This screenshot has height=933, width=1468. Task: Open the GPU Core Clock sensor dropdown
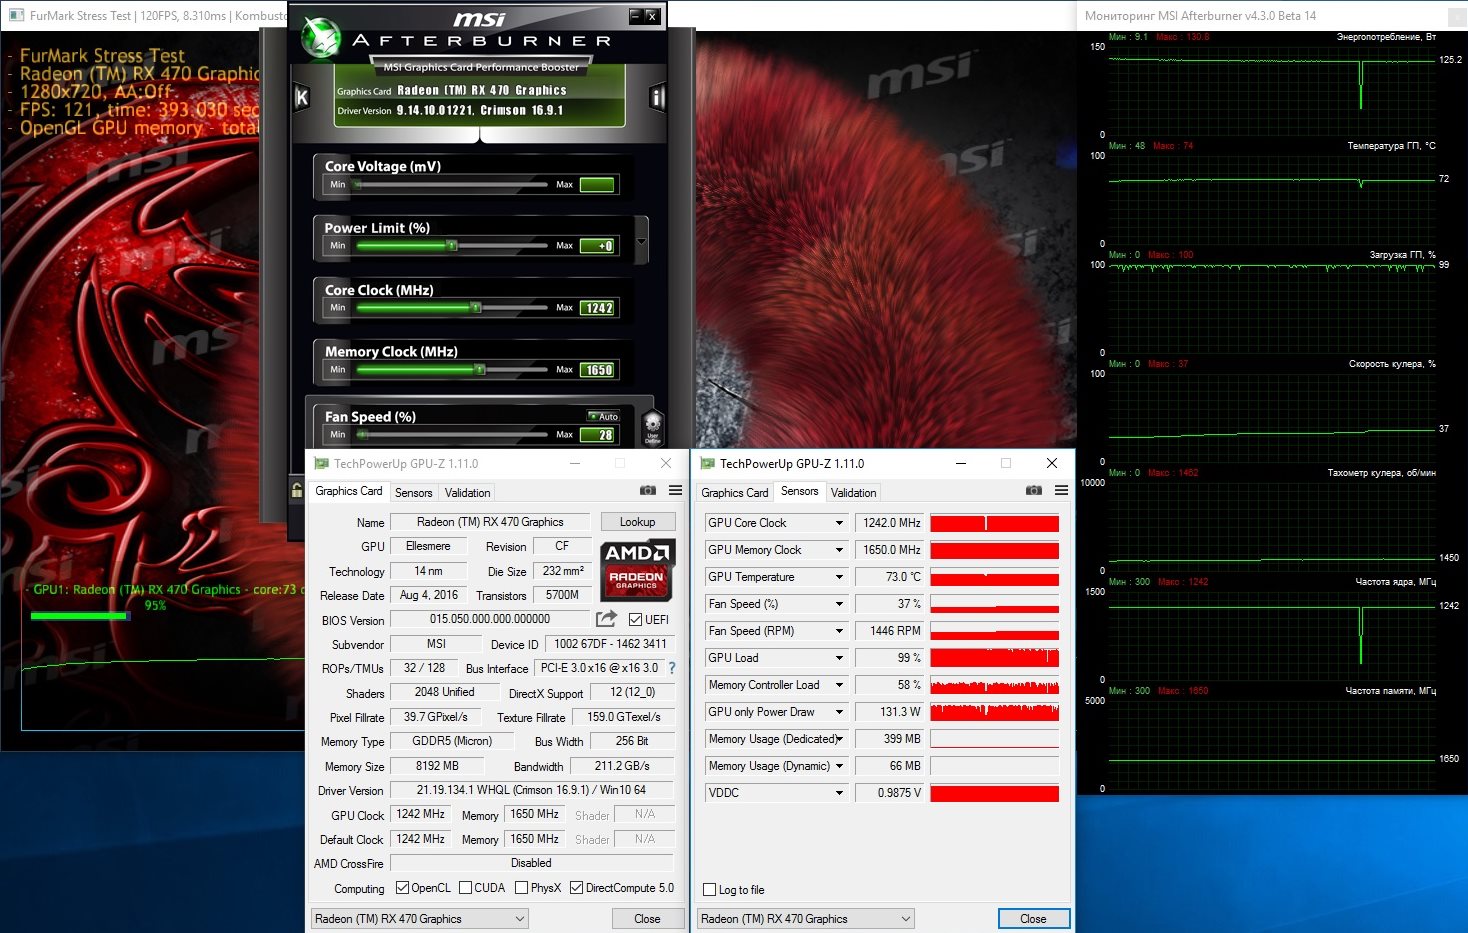839,523
